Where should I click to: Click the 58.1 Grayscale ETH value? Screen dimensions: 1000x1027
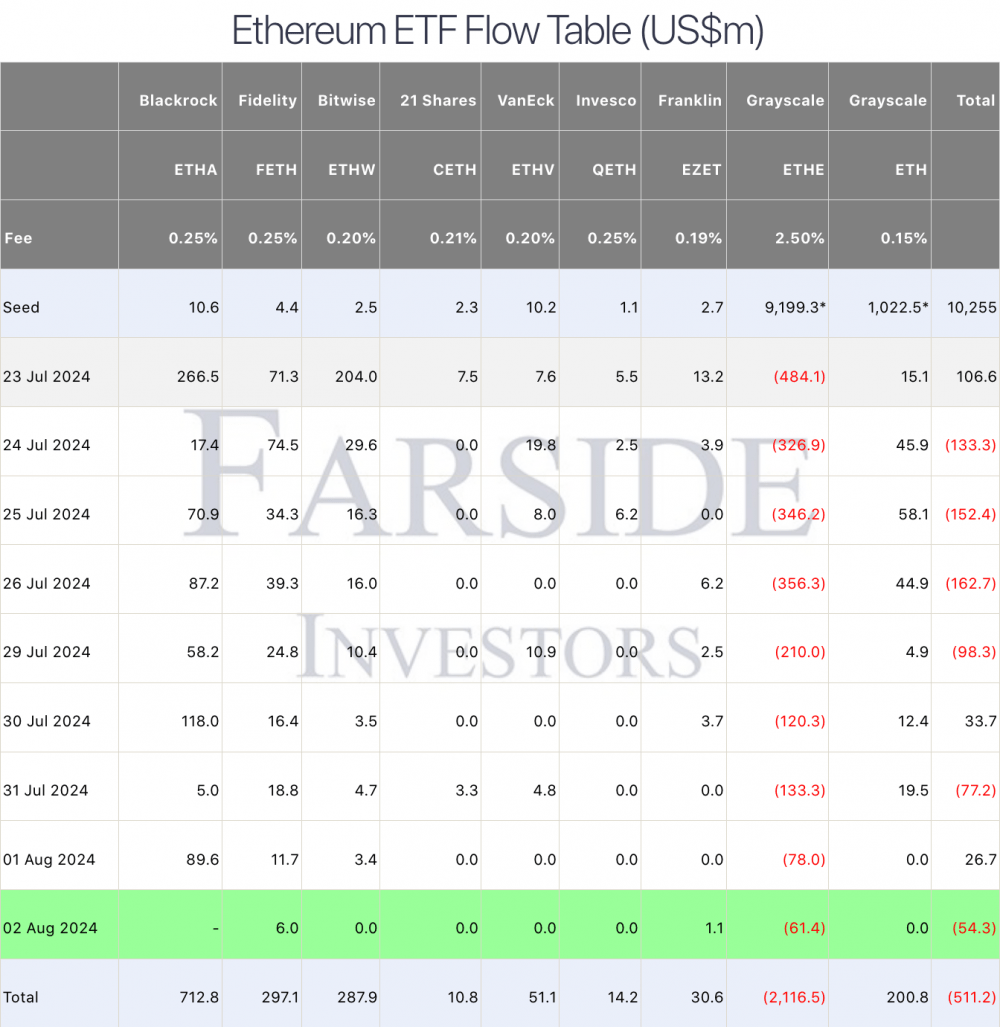(914, 515)
